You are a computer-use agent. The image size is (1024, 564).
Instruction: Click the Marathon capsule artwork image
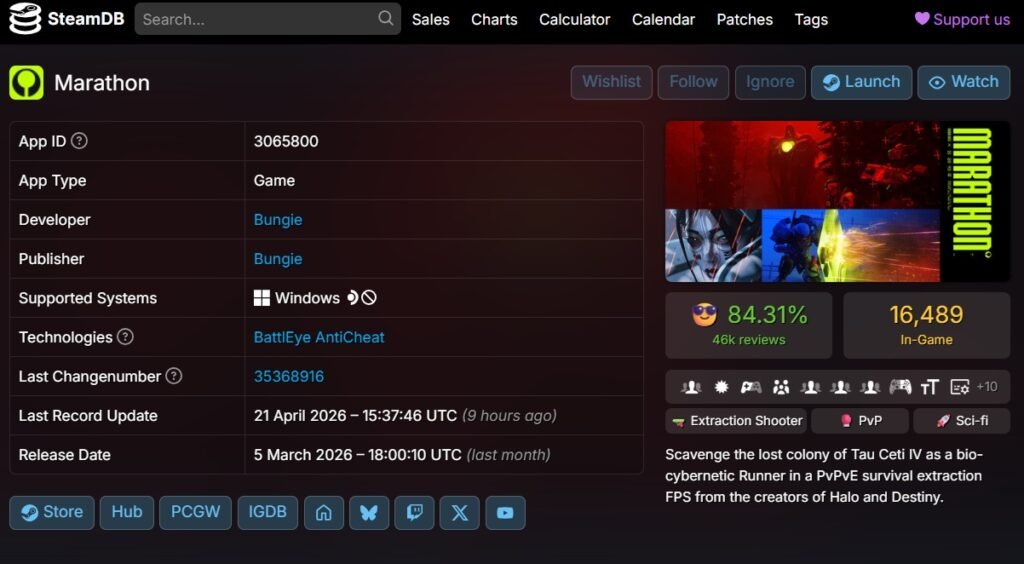(x=837, y=201)
